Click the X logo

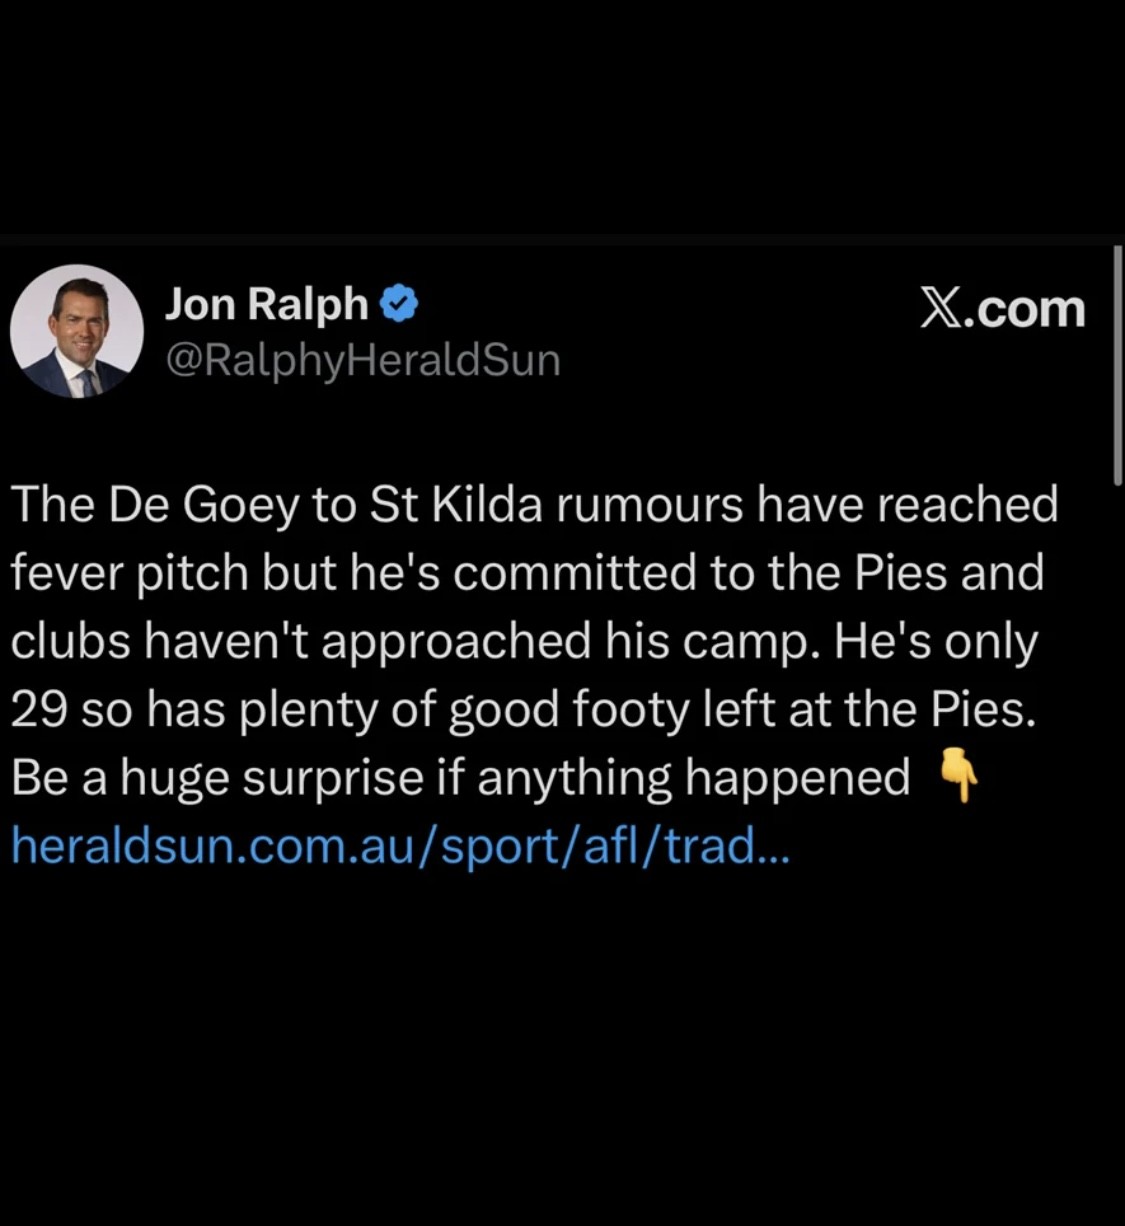pos(940,309)
